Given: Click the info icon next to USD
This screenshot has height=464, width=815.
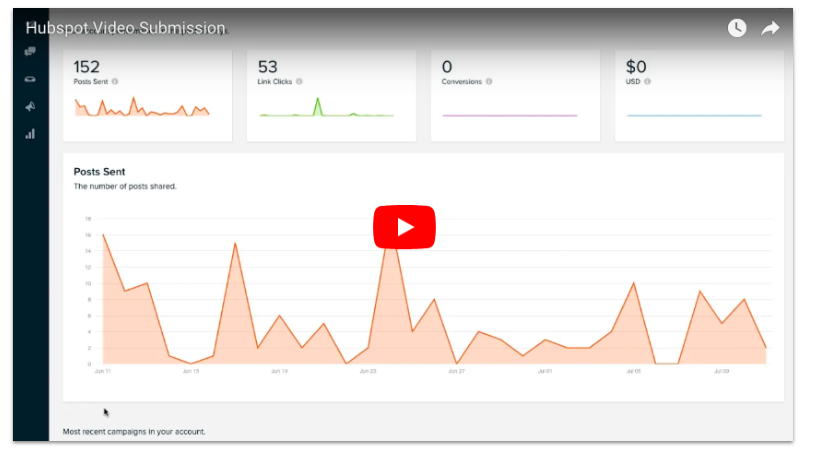Looking at the screenshot, I should (x=647, y=82).
